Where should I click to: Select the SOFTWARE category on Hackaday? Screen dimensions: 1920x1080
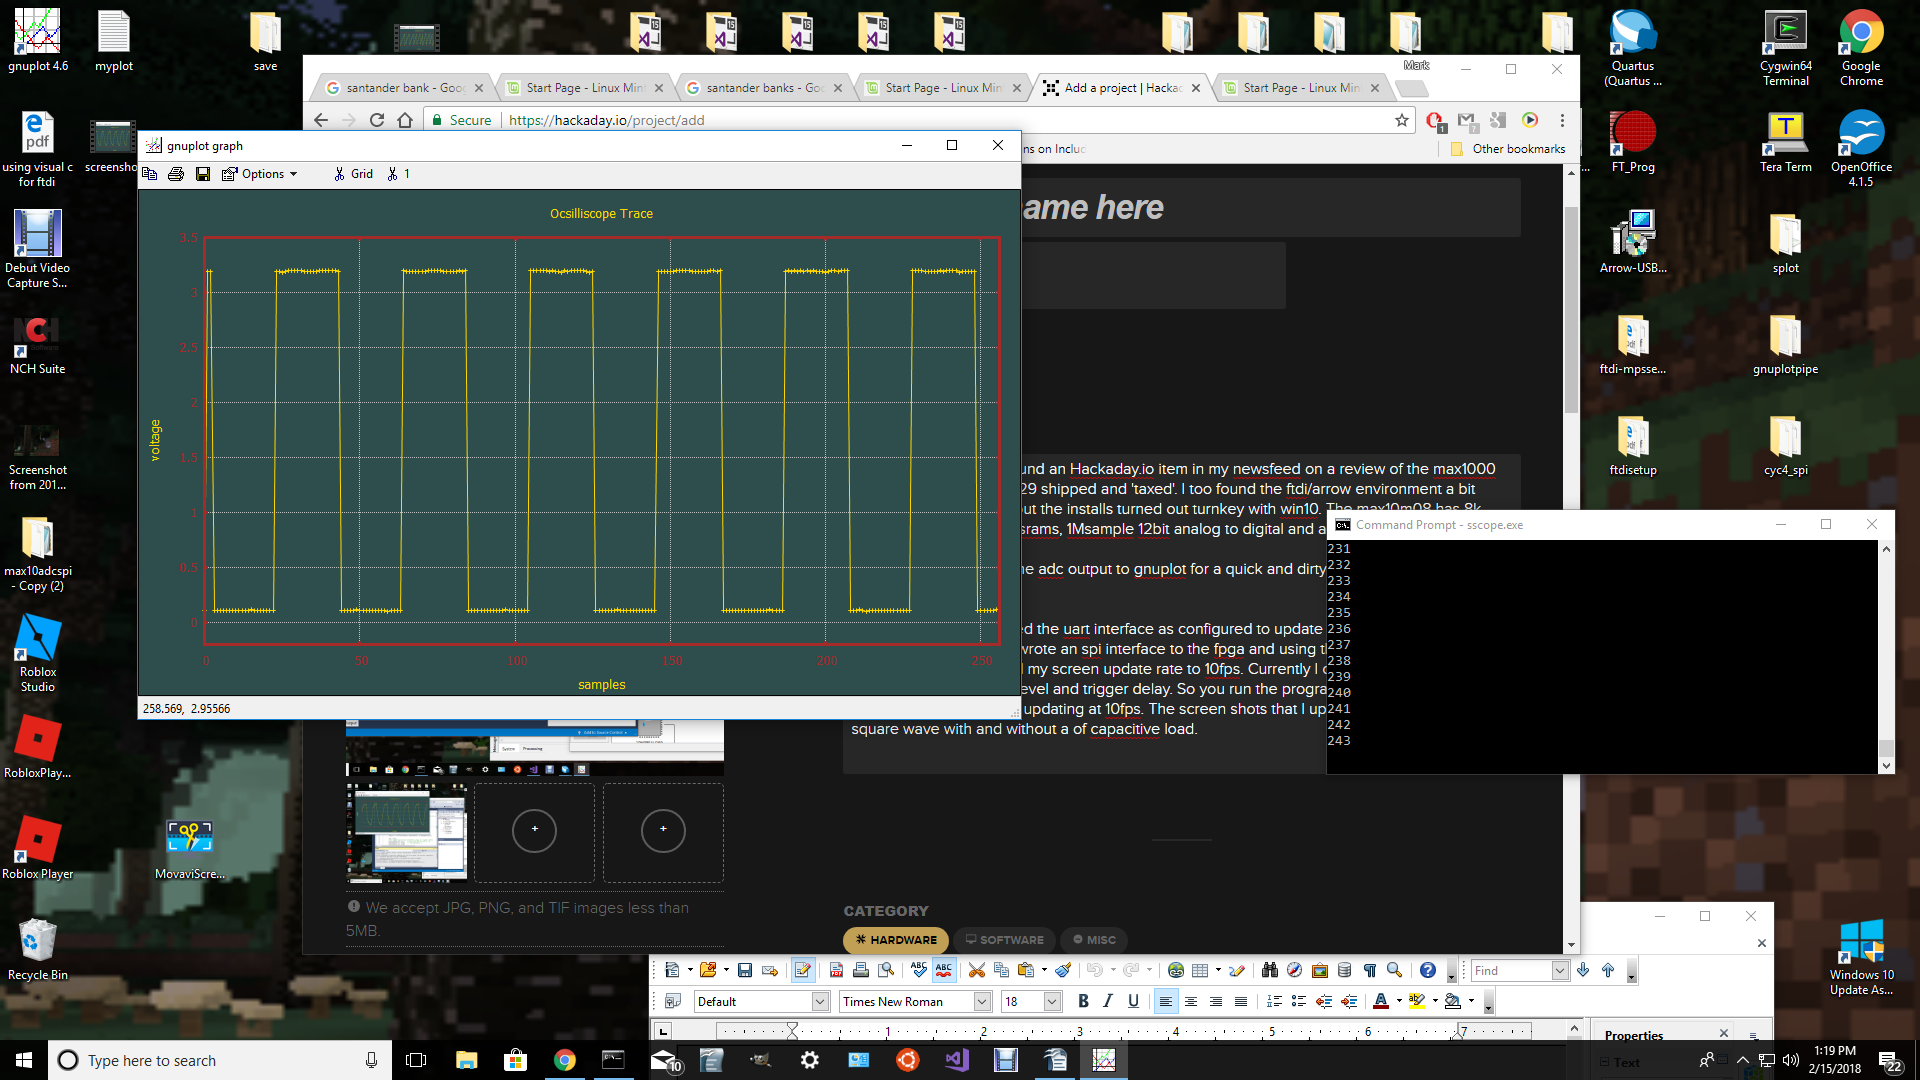[1004, 940]
